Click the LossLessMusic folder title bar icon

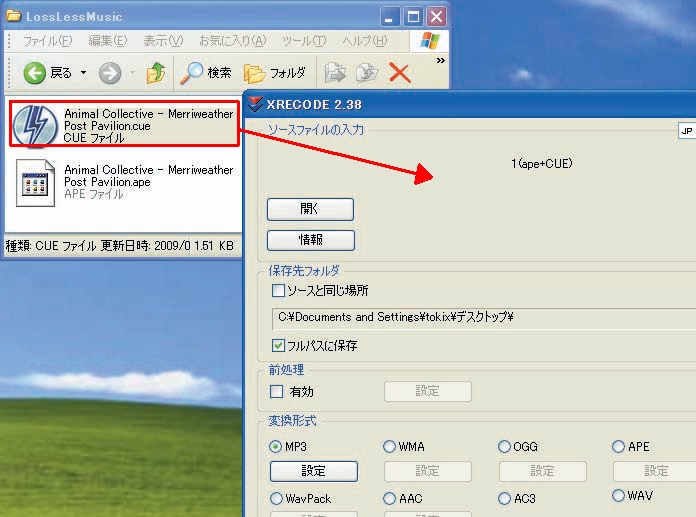(14, 16)
